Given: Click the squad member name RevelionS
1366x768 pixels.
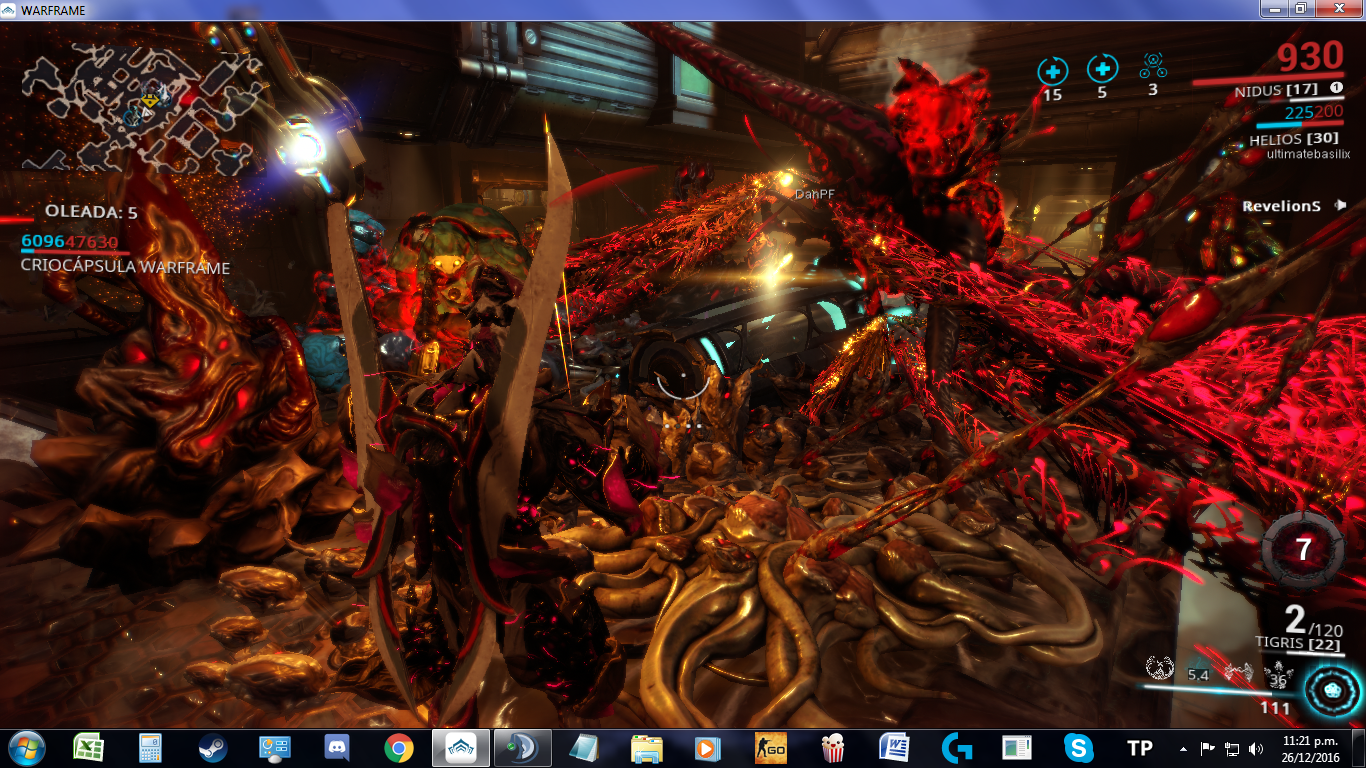Looking at the screenshot, I should 1281,206.
